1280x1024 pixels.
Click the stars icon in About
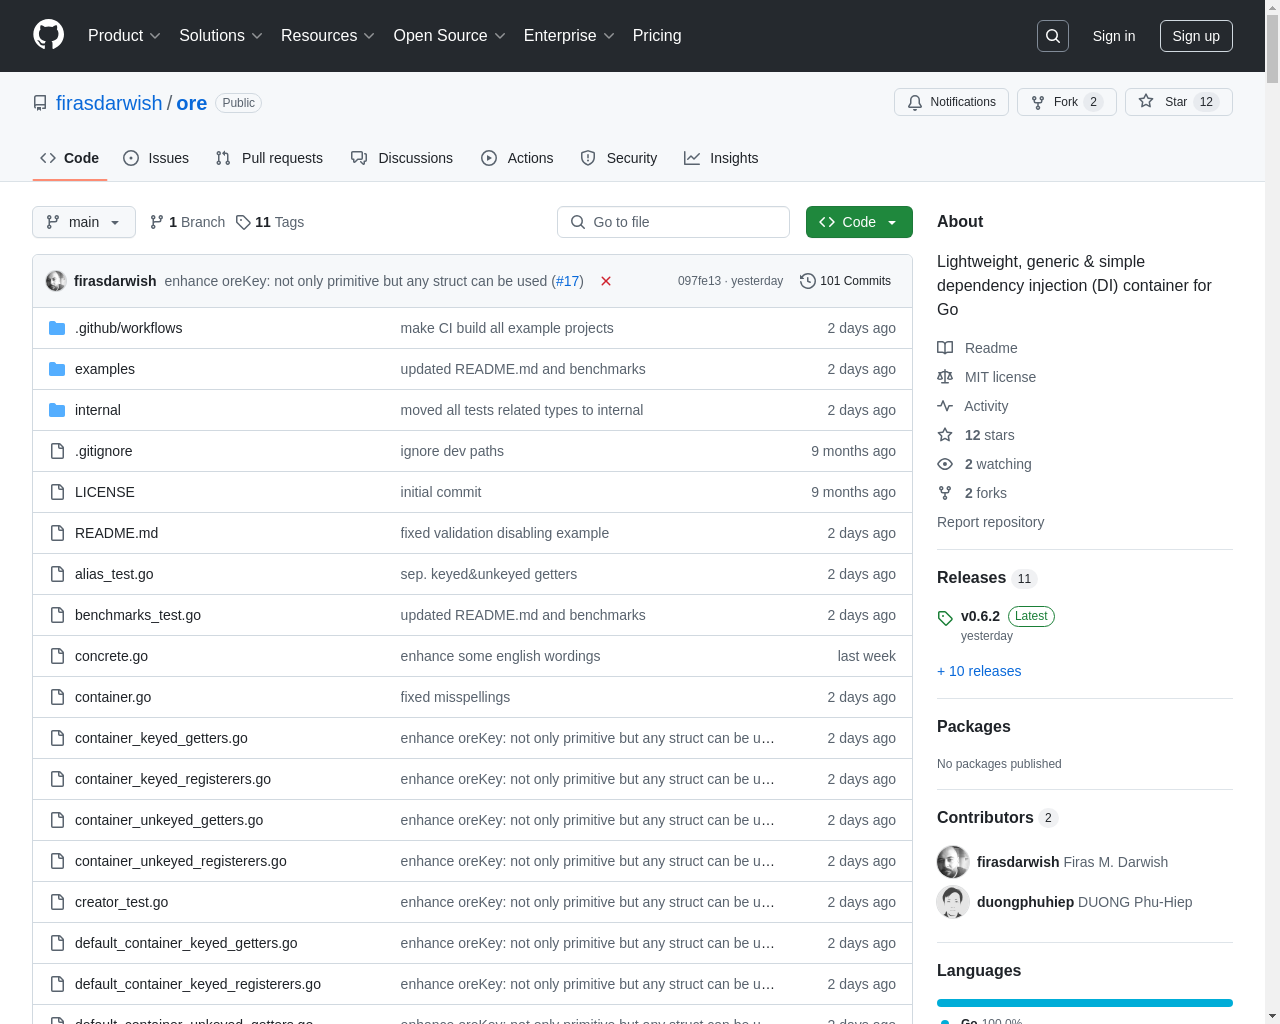(x=945, y=435)
